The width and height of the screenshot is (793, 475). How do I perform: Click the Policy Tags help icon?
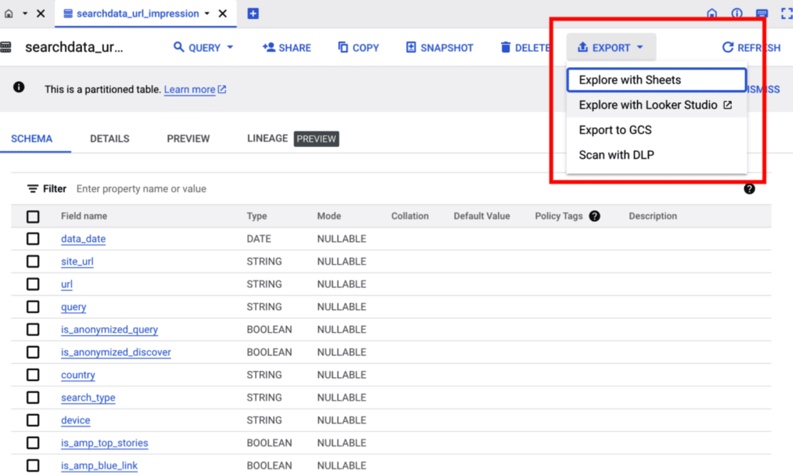tap(595, 216)
